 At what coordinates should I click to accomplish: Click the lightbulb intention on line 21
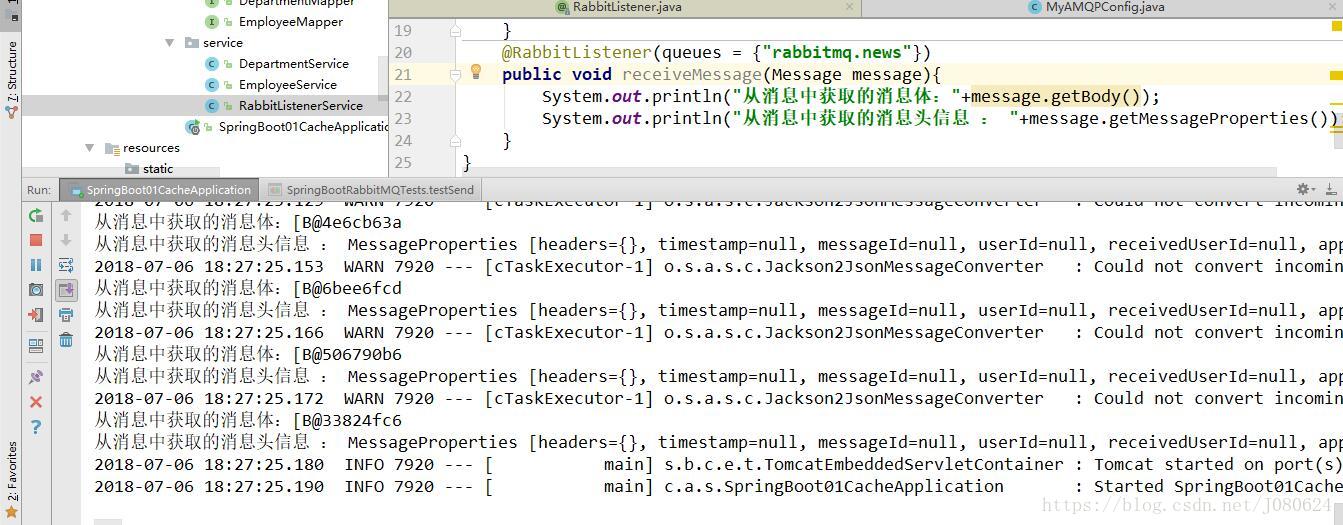coord(476,72)
